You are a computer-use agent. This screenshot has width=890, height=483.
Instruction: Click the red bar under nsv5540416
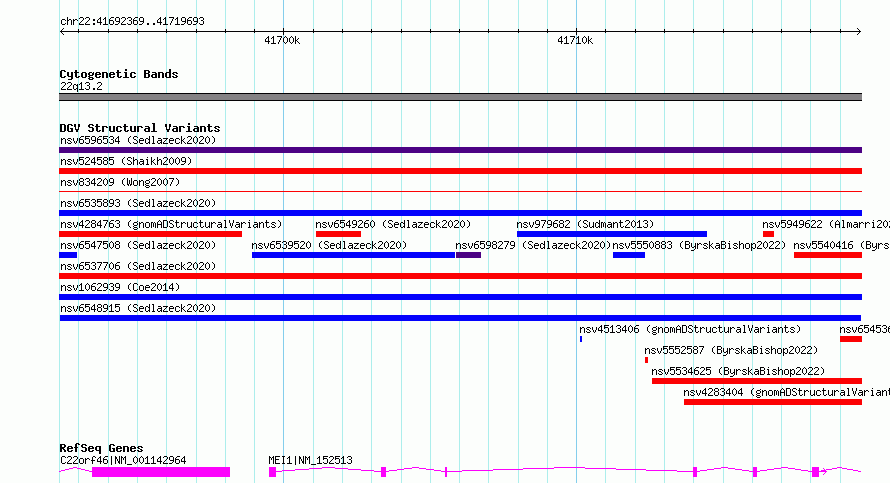(828, 255)
